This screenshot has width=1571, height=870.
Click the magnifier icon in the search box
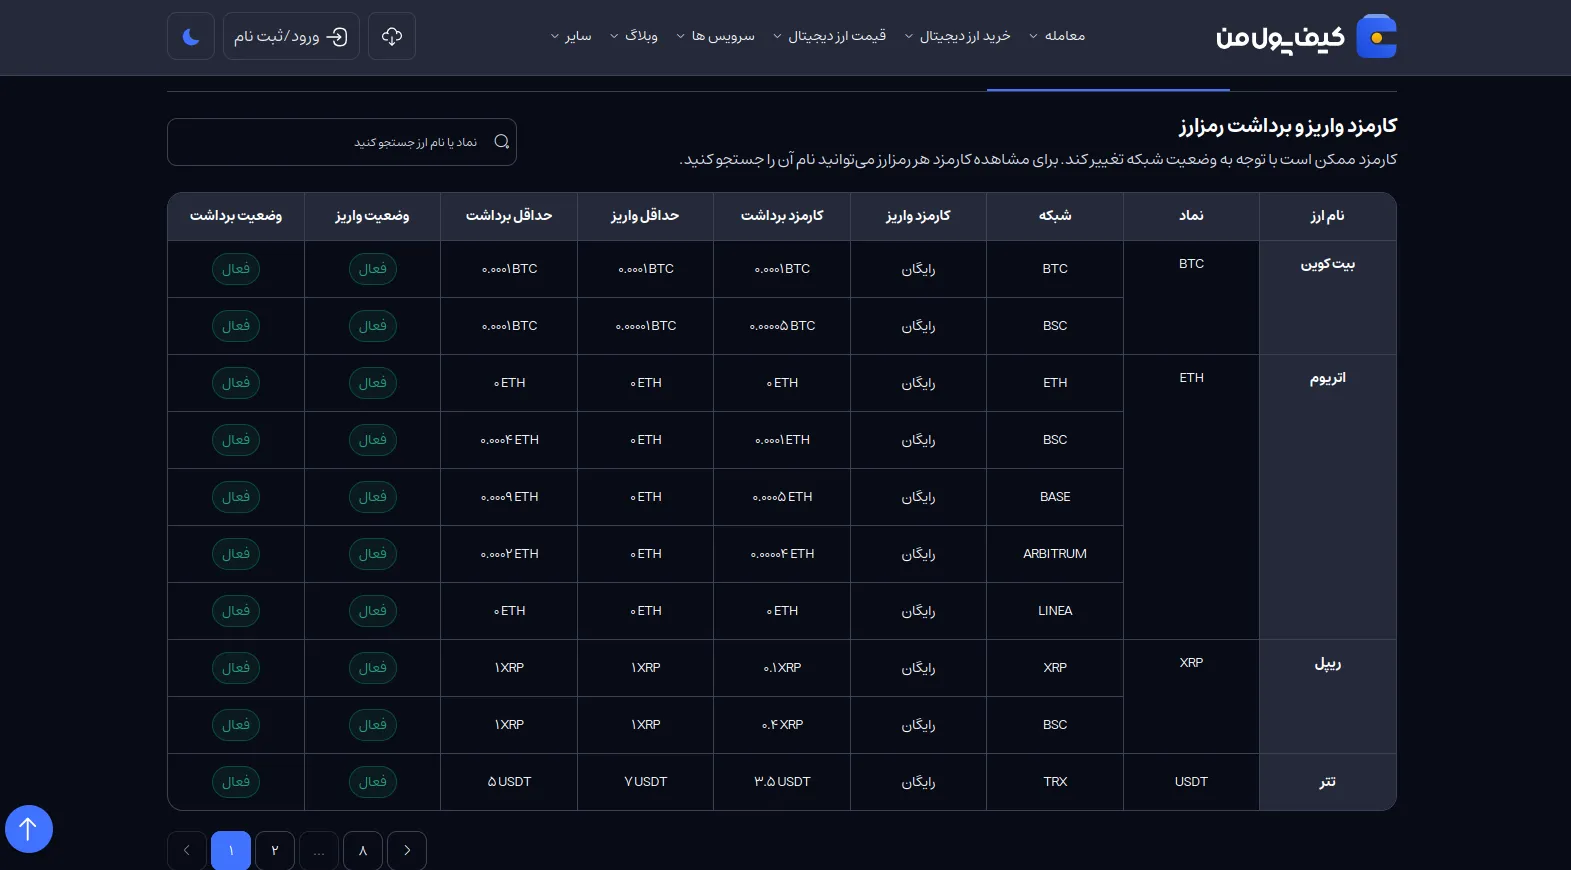click(502, 142)
